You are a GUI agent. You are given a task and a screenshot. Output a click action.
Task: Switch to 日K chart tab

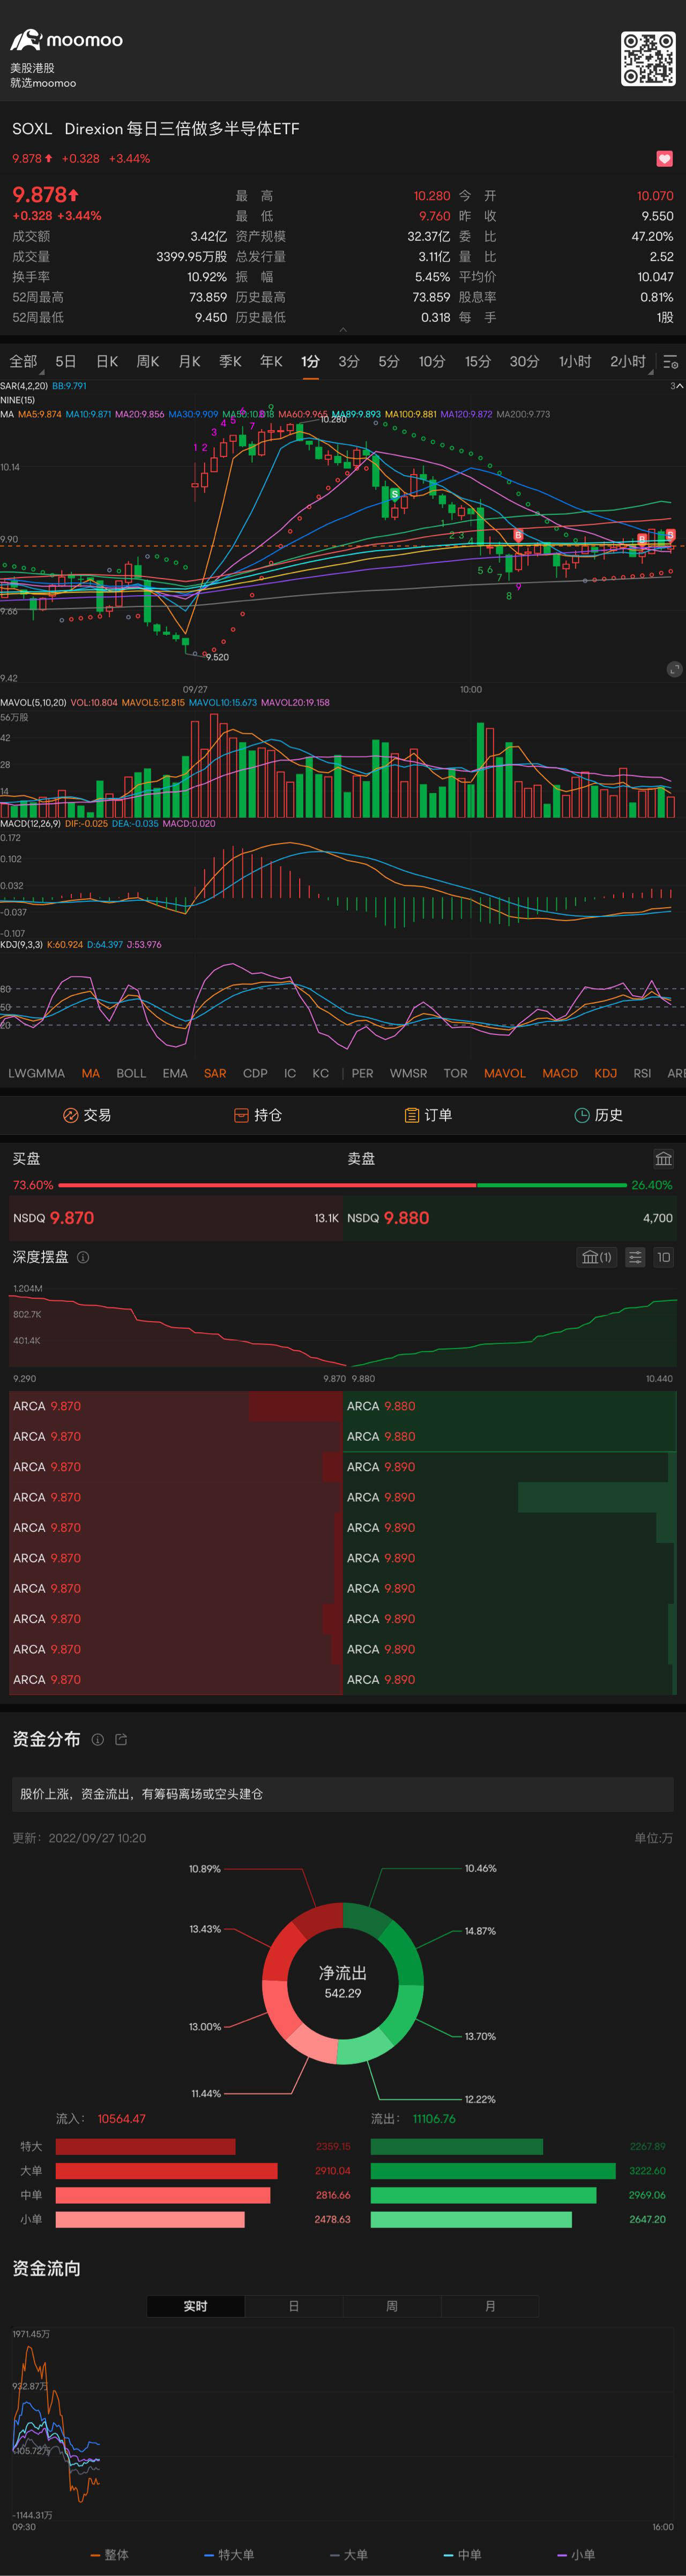click(x=107, y=361)
